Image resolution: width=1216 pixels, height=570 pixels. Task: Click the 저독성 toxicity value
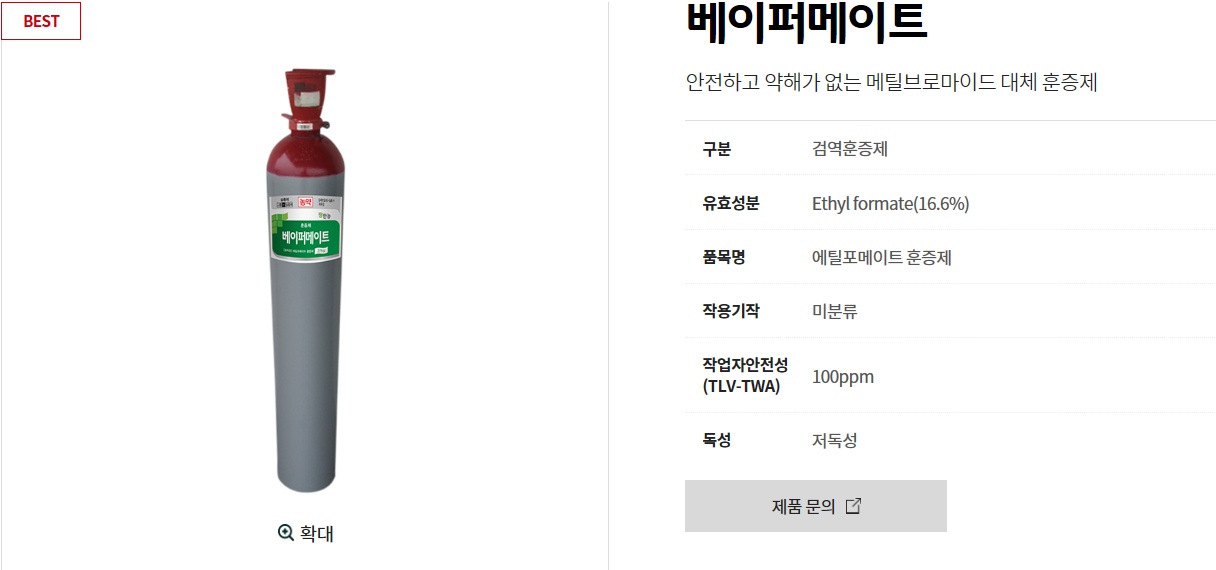[x=835, y=440]
